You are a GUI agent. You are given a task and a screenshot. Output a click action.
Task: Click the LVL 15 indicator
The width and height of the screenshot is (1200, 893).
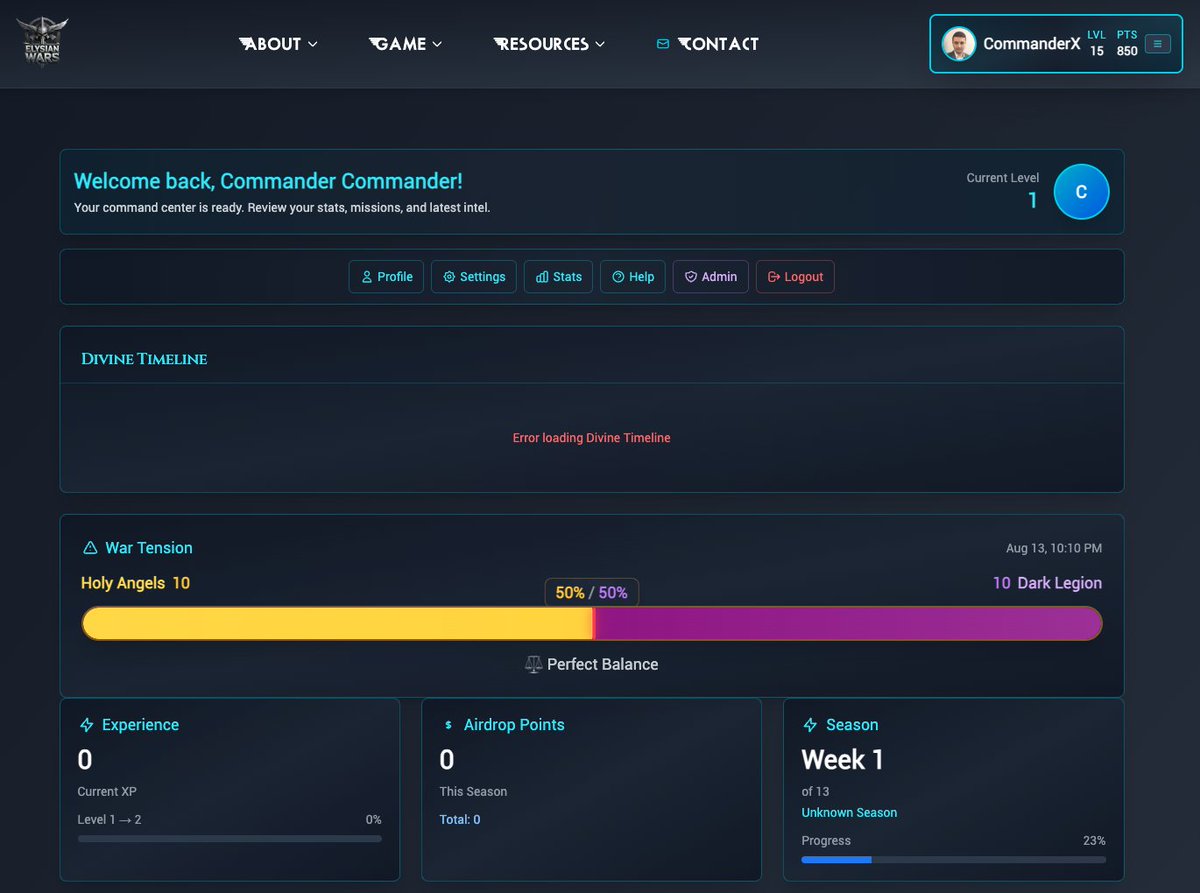[1097, 43]
